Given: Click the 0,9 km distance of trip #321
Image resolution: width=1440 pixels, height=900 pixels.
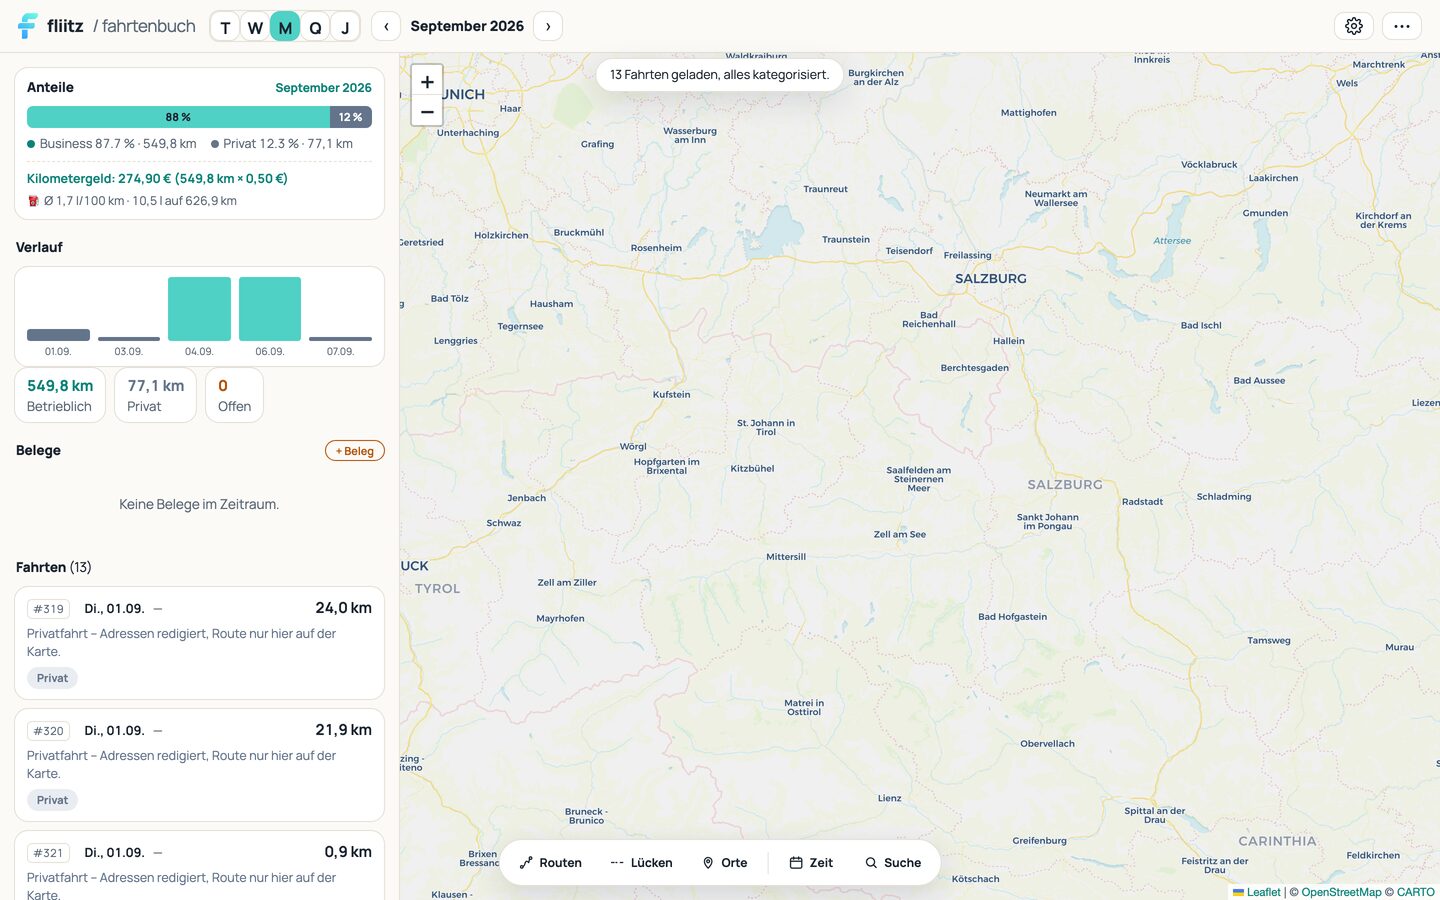Looking at the screenshot, I should (x=348, y=852).
